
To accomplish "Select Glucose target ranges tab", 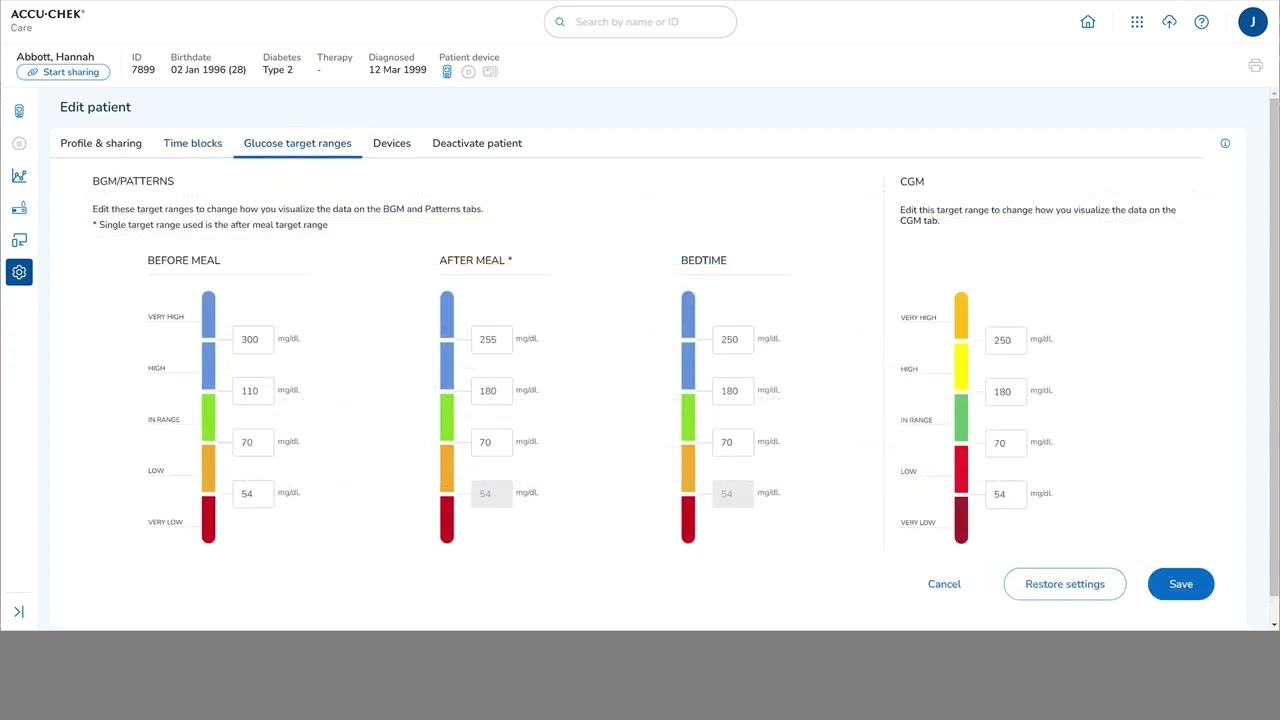I will pyautogui.click(x=298, y=143).
